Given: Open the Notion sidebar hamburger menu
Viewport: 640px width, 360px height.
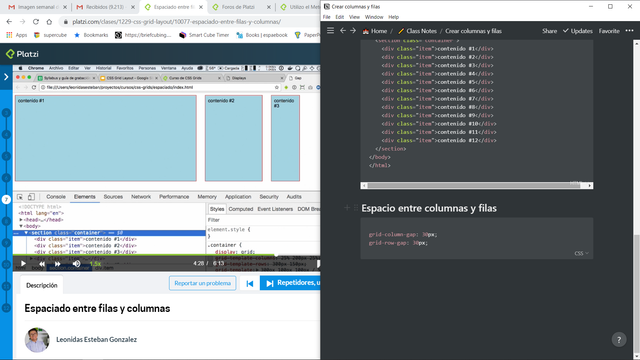Looking at the screenshot, I should point(330,31).
